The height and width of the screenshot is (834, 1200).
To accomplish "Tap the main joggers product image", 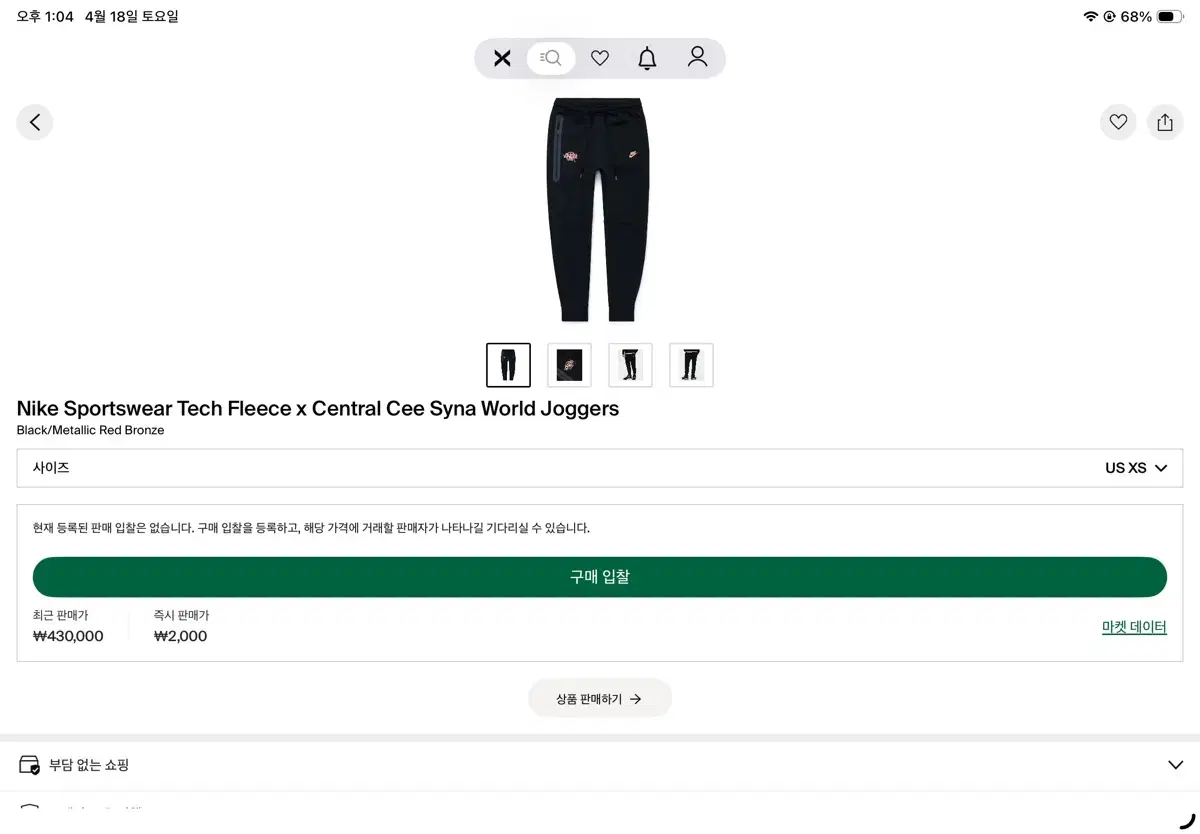I will 599,210.
